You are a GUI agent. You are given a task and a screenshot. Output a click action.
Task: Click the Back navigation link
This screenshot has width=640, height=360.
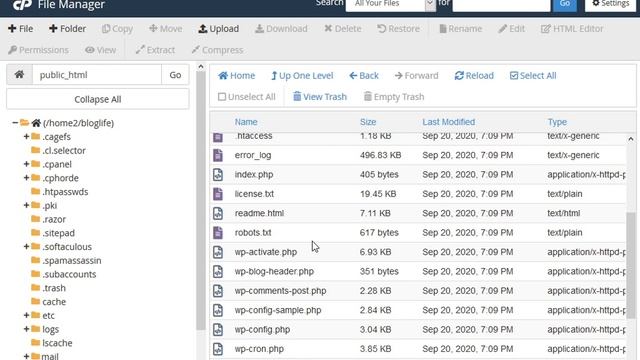click(364, 76)
